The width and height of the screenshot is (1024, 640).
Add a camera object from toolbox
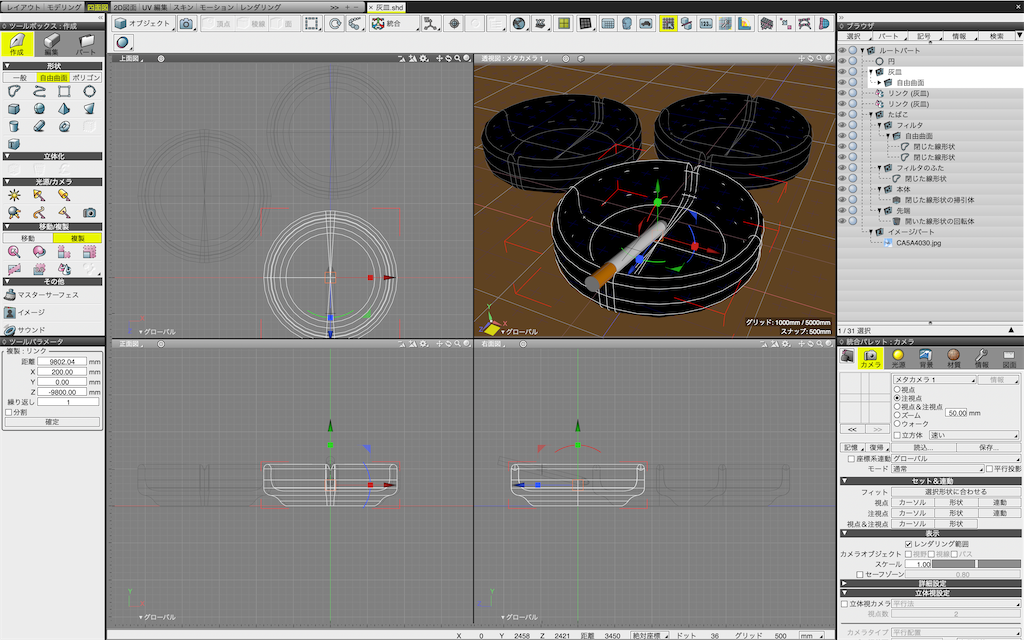click(89, 212)
